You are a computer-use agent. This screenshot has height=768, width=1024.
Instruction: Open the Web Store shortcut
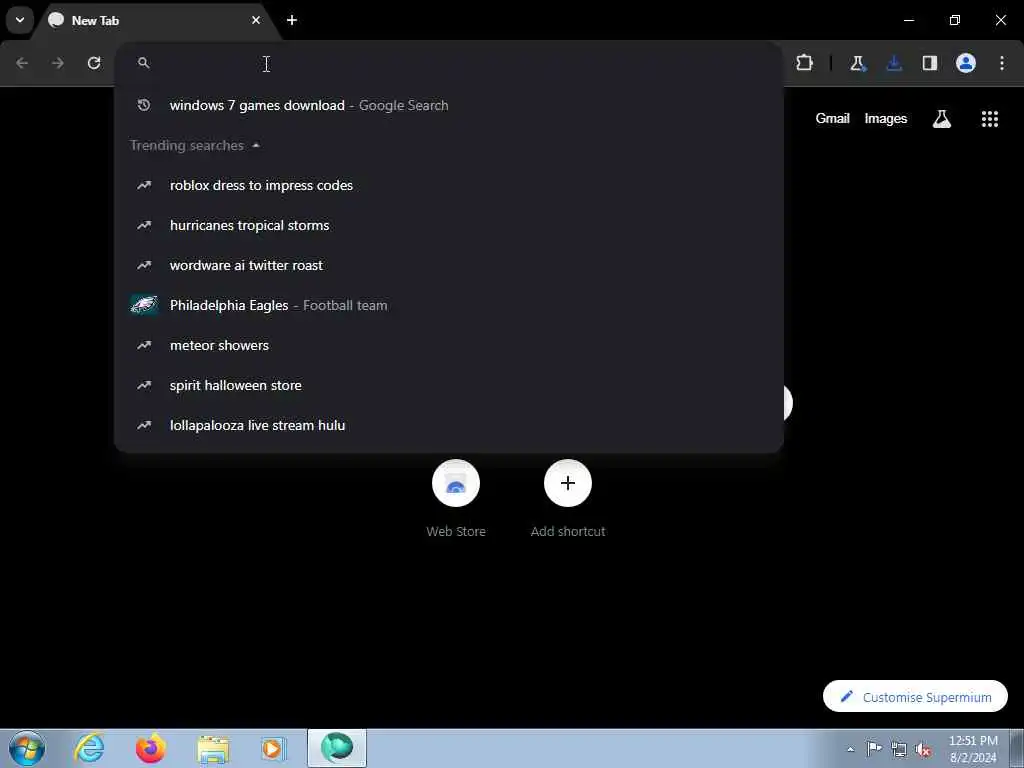click(x=456, y=499)
